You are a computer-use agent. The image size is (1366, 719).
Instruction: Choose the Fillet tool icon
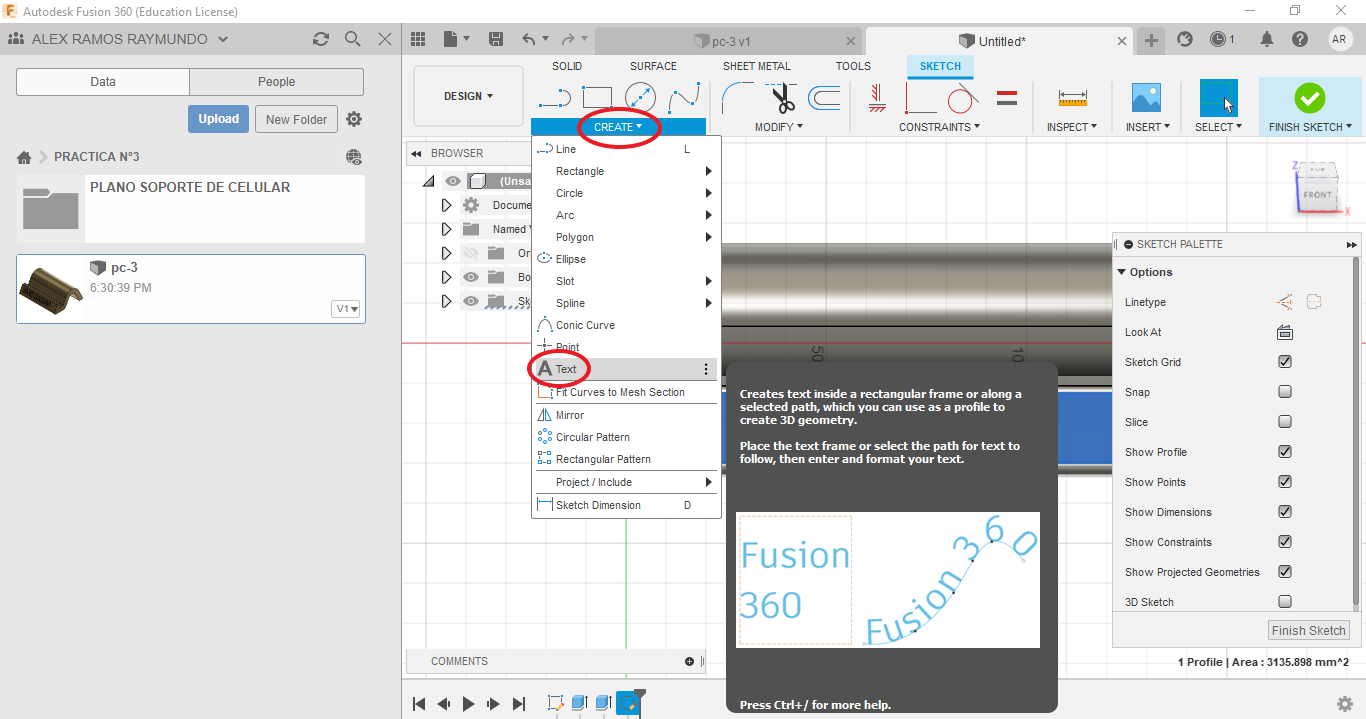coord(738,97)
